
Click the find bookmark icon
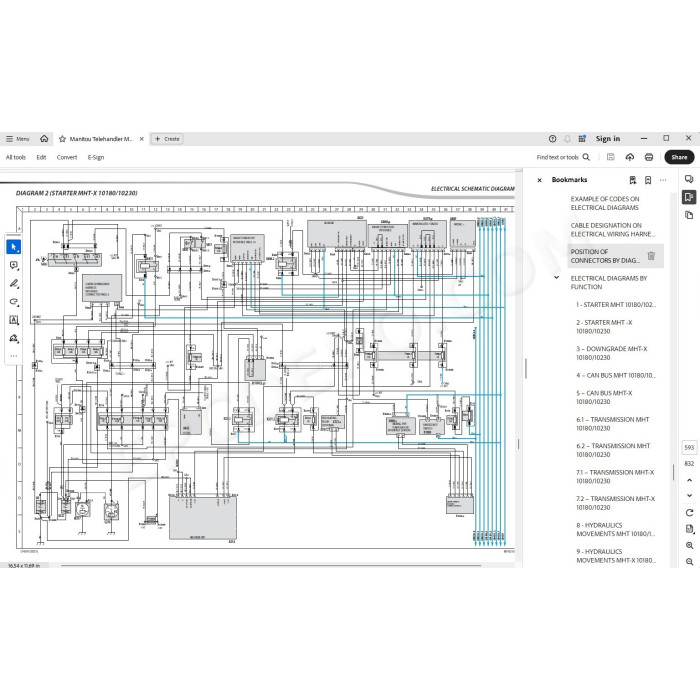[633, 180]
